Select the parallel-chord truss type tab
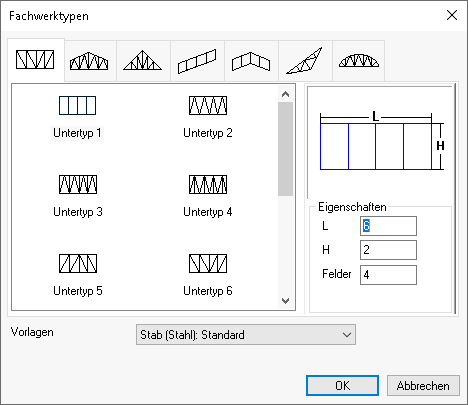The width and height of the screenshot is (468, 405). [x=36, y=60]
